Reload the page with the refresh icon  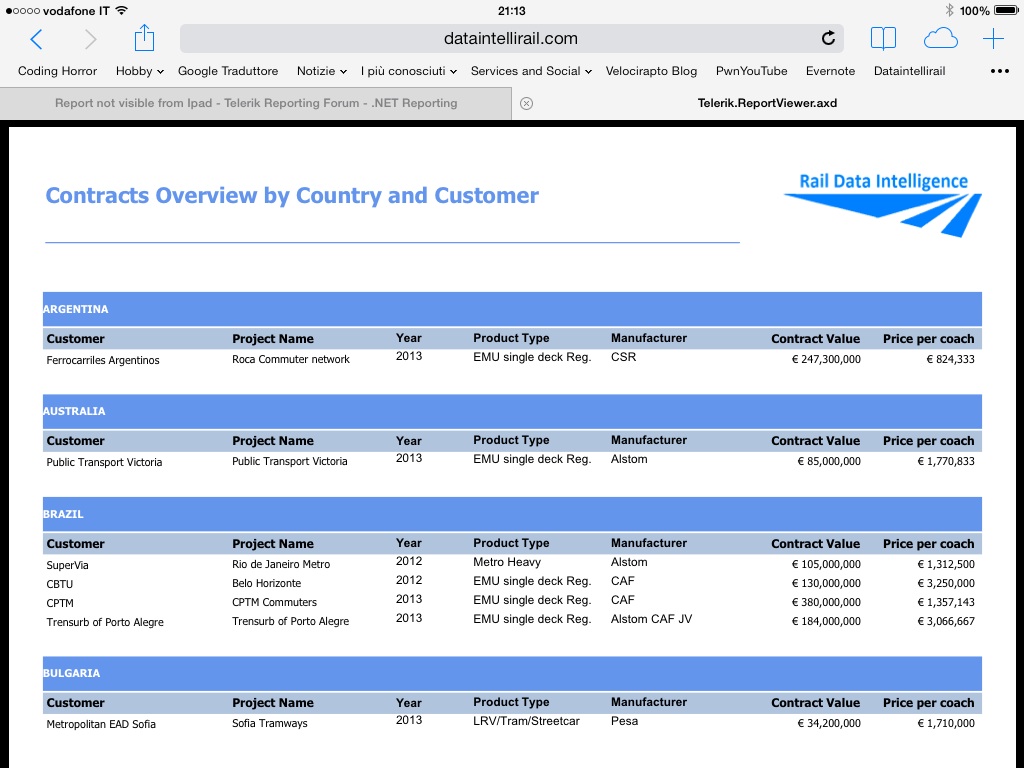click(x=828, y=39)
